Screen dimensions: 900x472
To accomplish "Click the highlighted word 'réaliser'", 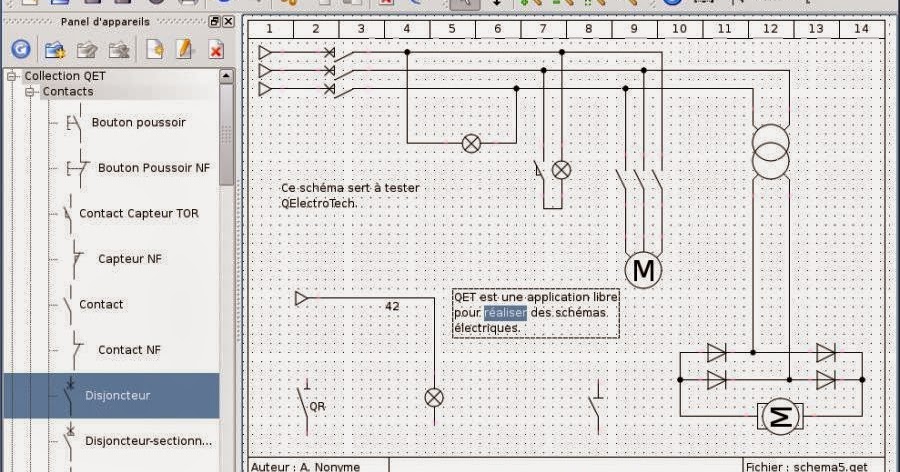I will [x=505, y=312].
